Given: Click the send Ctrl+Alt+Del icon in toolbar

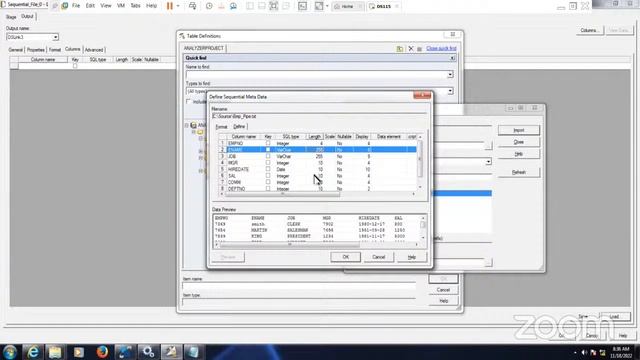Looking at the screenshot, I should [x=192, y=6].
